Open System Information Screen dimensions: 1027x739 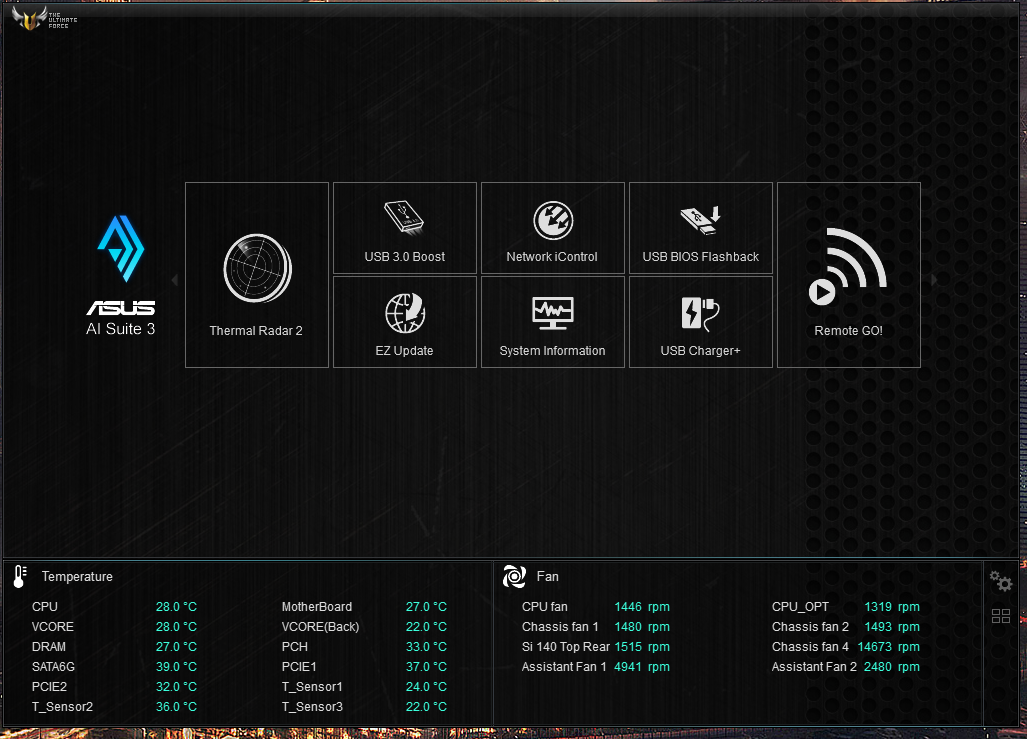(x=553, y=322)
